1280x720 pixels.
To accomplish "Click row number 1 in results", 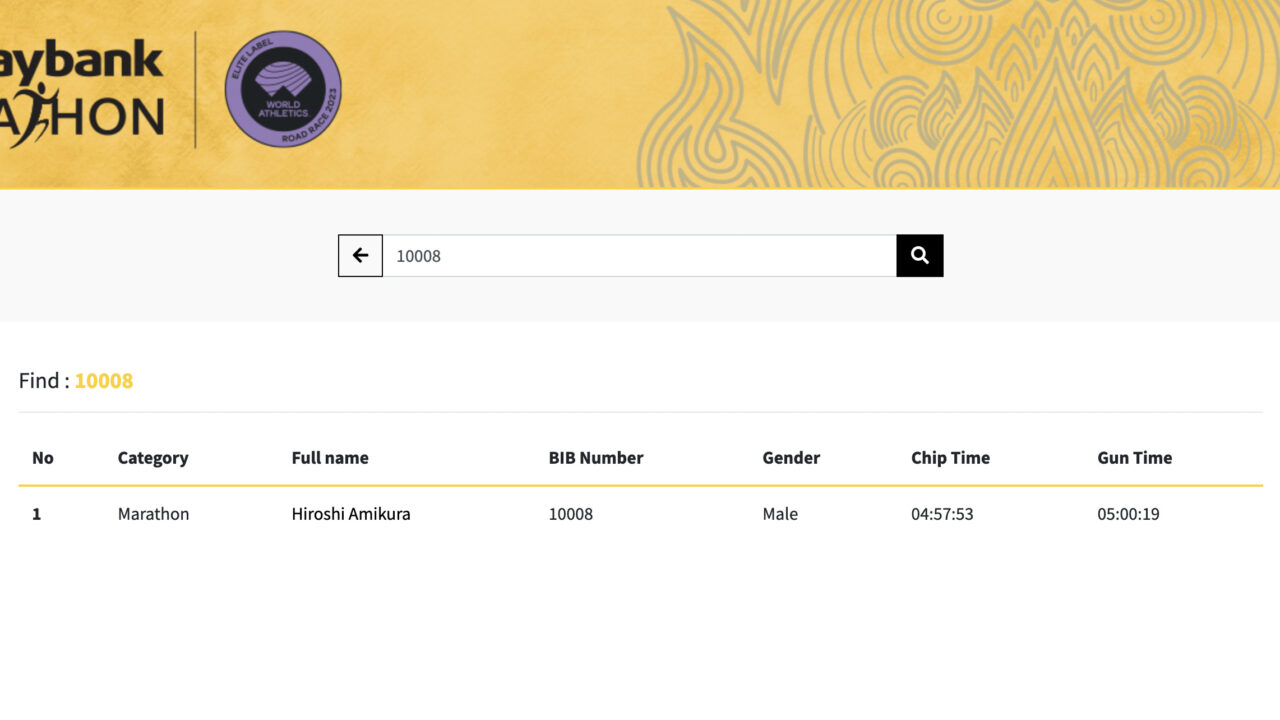I will click(37, 514).
